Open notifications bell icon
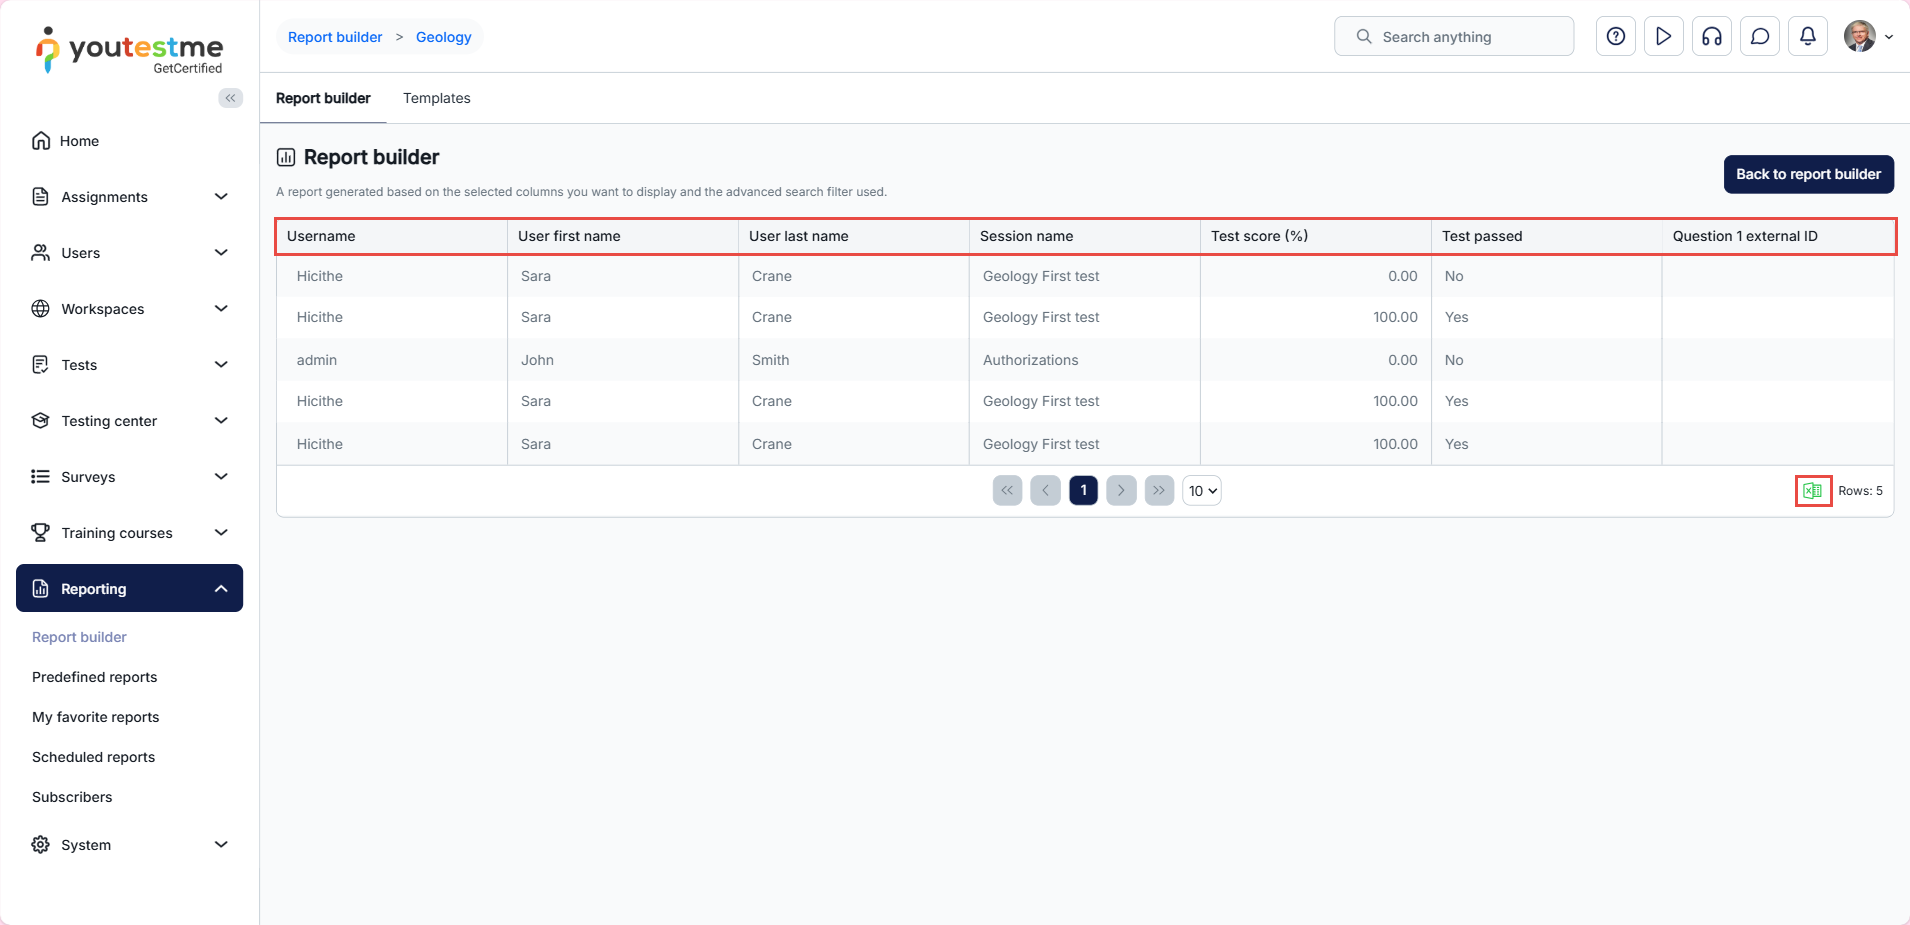The width and height of the screenshot is (1910, 925). (x=1807, y=37)
